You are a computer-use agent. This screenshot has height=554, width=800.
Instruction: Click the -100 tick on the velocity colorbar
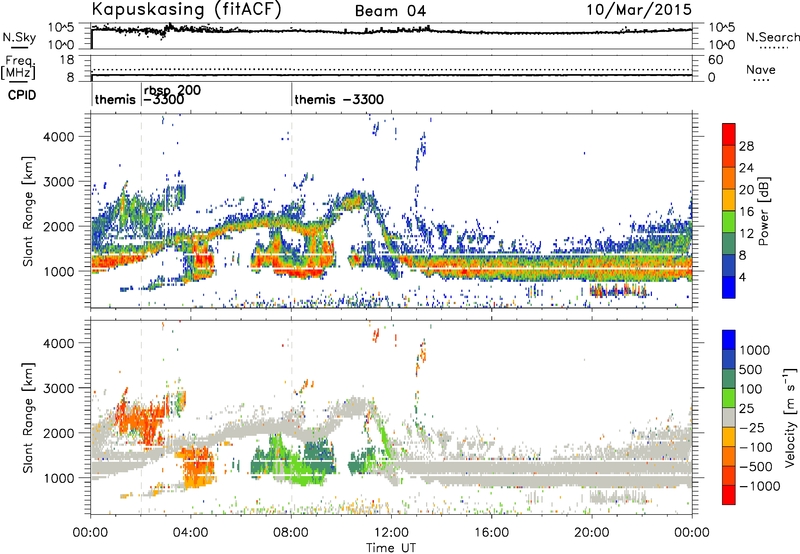coord(755,447)
